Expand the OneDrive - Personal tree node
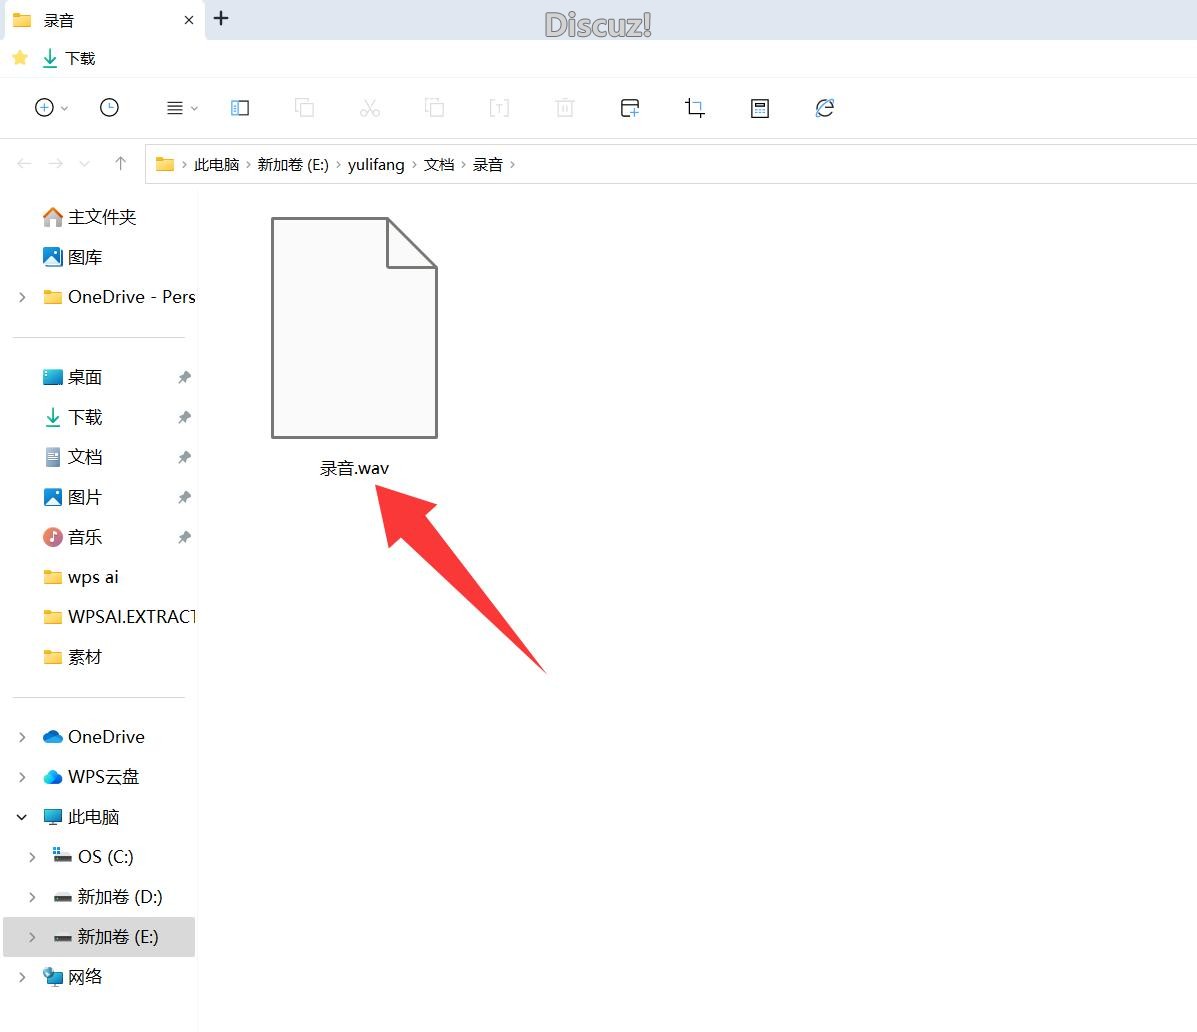Screen dimensions: 1197x1032 (x=22, y=297)
